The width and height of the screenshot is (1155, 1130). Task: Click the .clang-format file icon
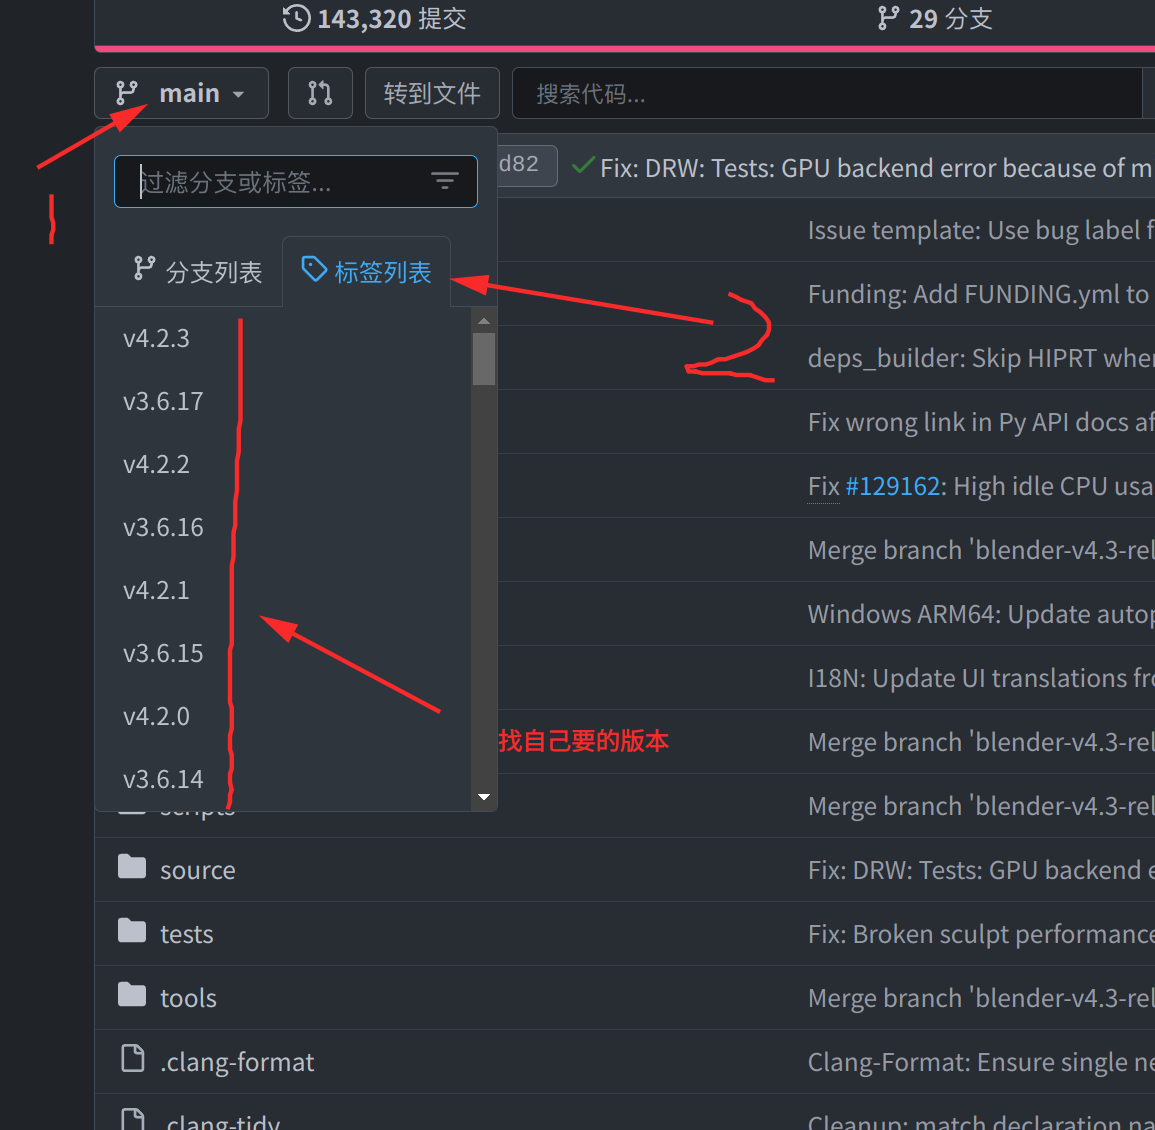[133, 1059]
